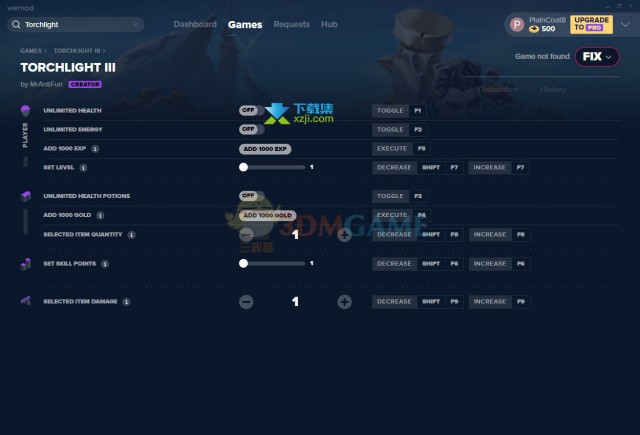Screen dimensions: 640x435
Task: Click Execute hotkey for Add 1000 Gold
Action: click(392, 215)
